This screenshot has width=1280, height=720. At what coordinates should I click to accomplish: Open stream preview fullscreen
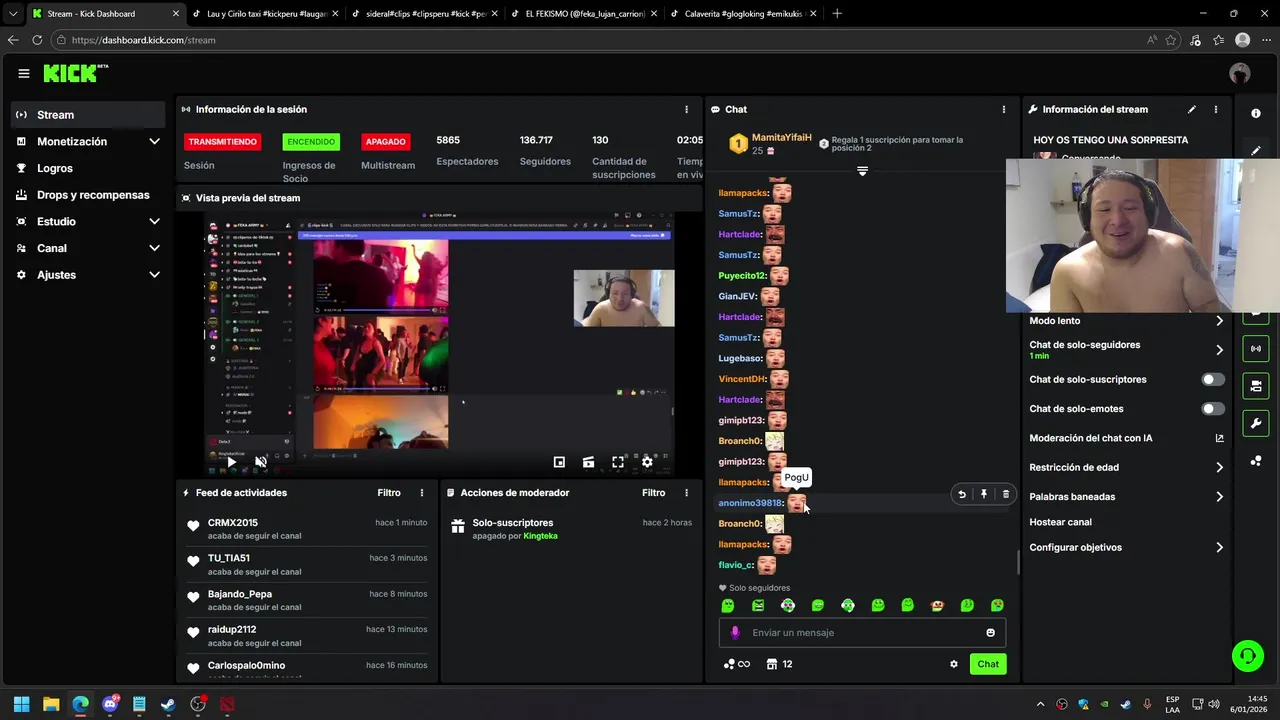coord(618,462)
